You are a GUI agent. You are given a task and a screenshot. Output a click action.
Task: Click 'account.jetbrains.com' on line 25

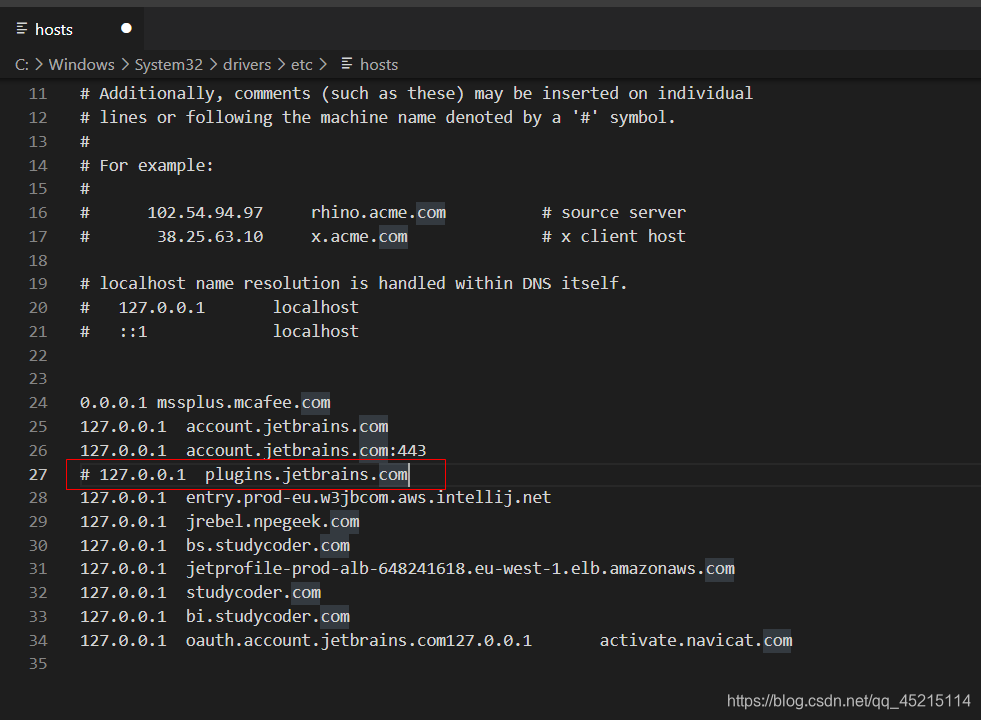point(287,426)
